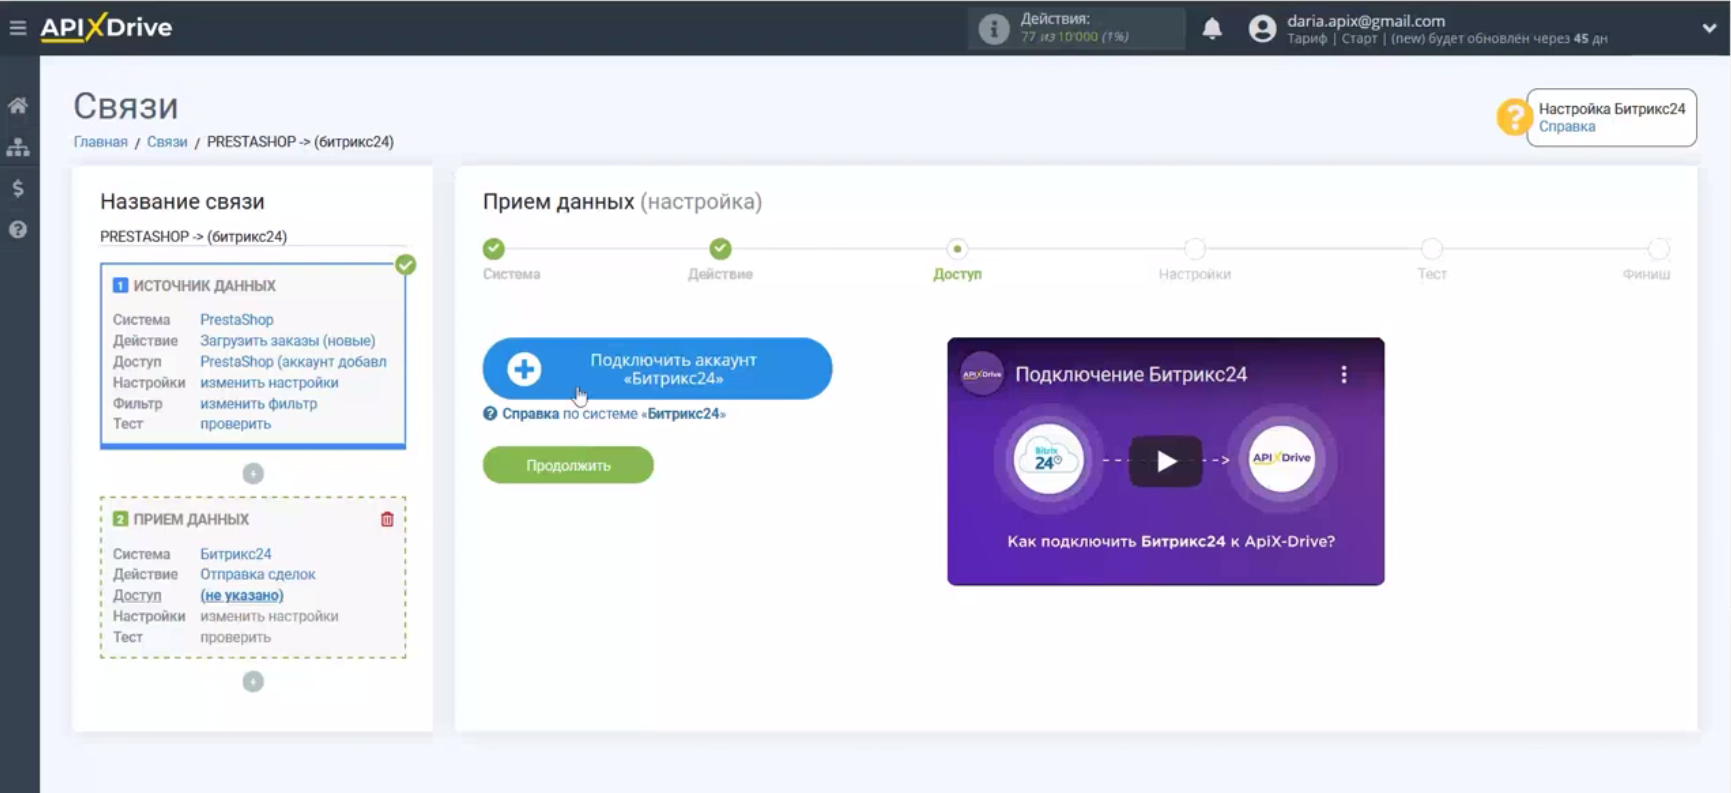Open the video more options three-dot menu
1731x793 pixels.
tap(1344, 374)
